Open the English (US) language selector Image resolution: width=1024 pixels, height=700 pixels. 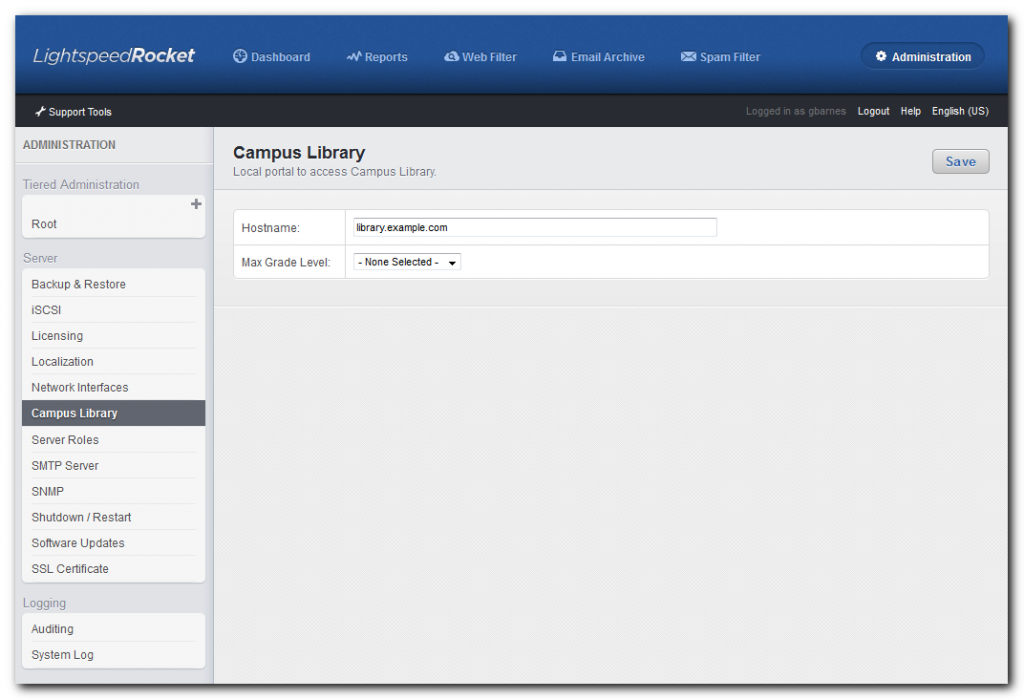(x=960, y=112)
